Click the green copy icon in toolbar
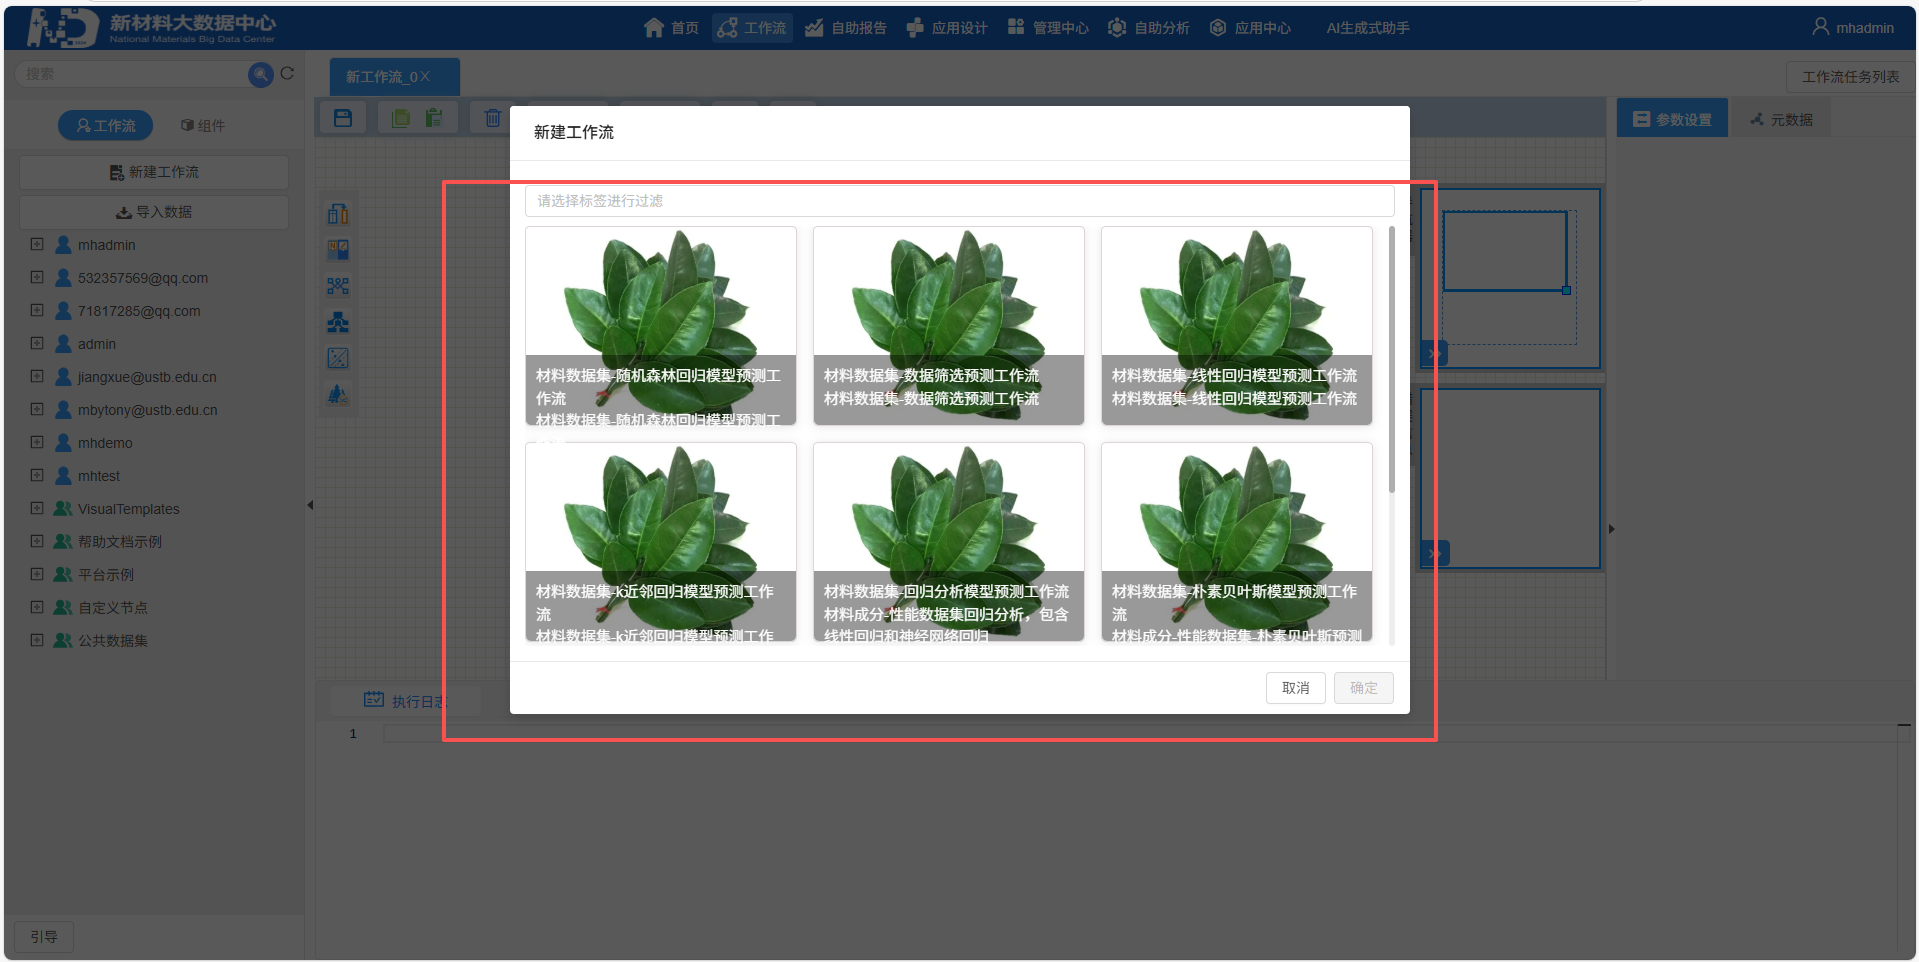 [401, 118]
